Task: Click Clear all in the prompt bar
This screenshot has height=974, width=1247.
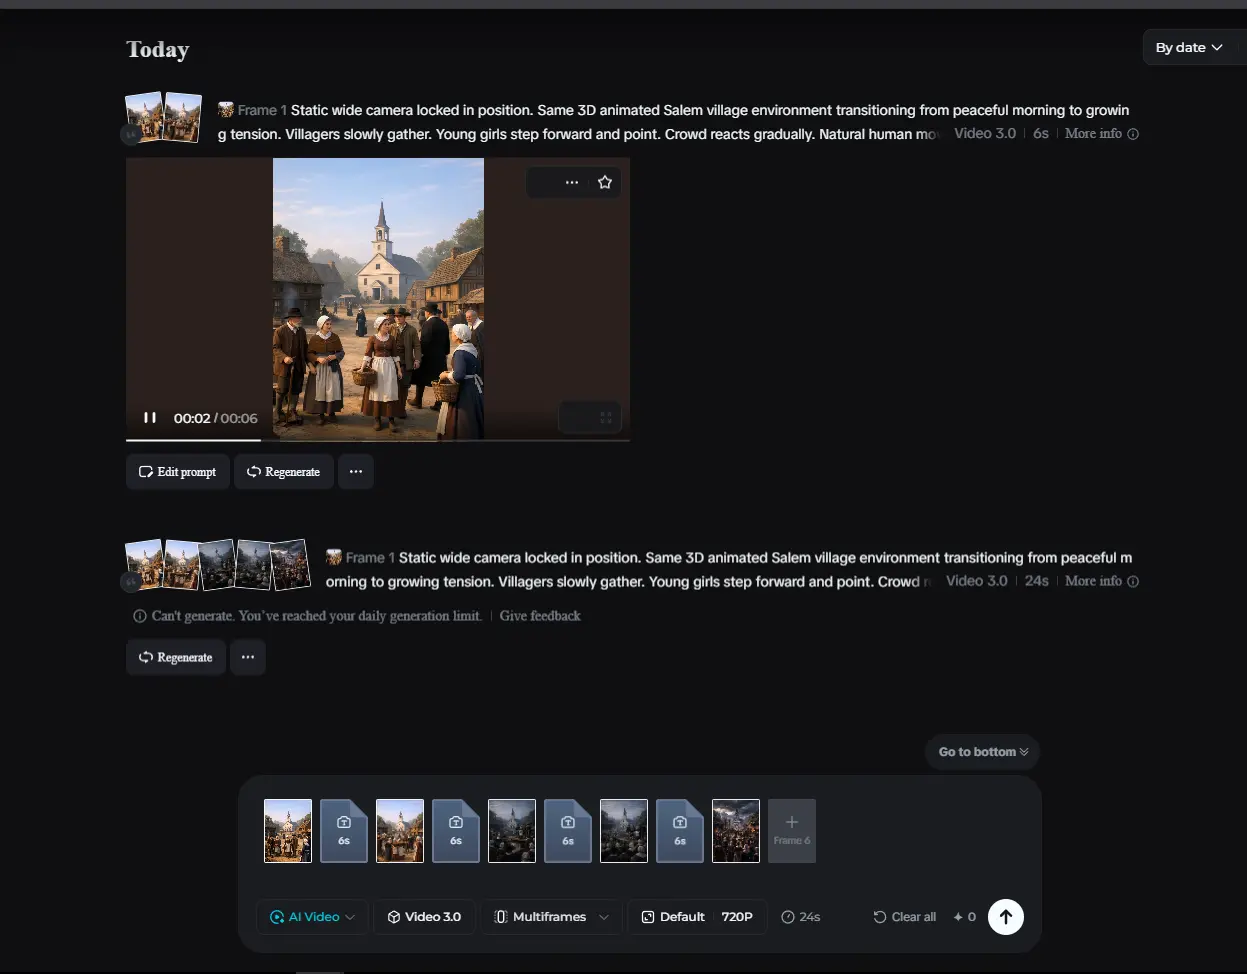Action: (905, 917)
